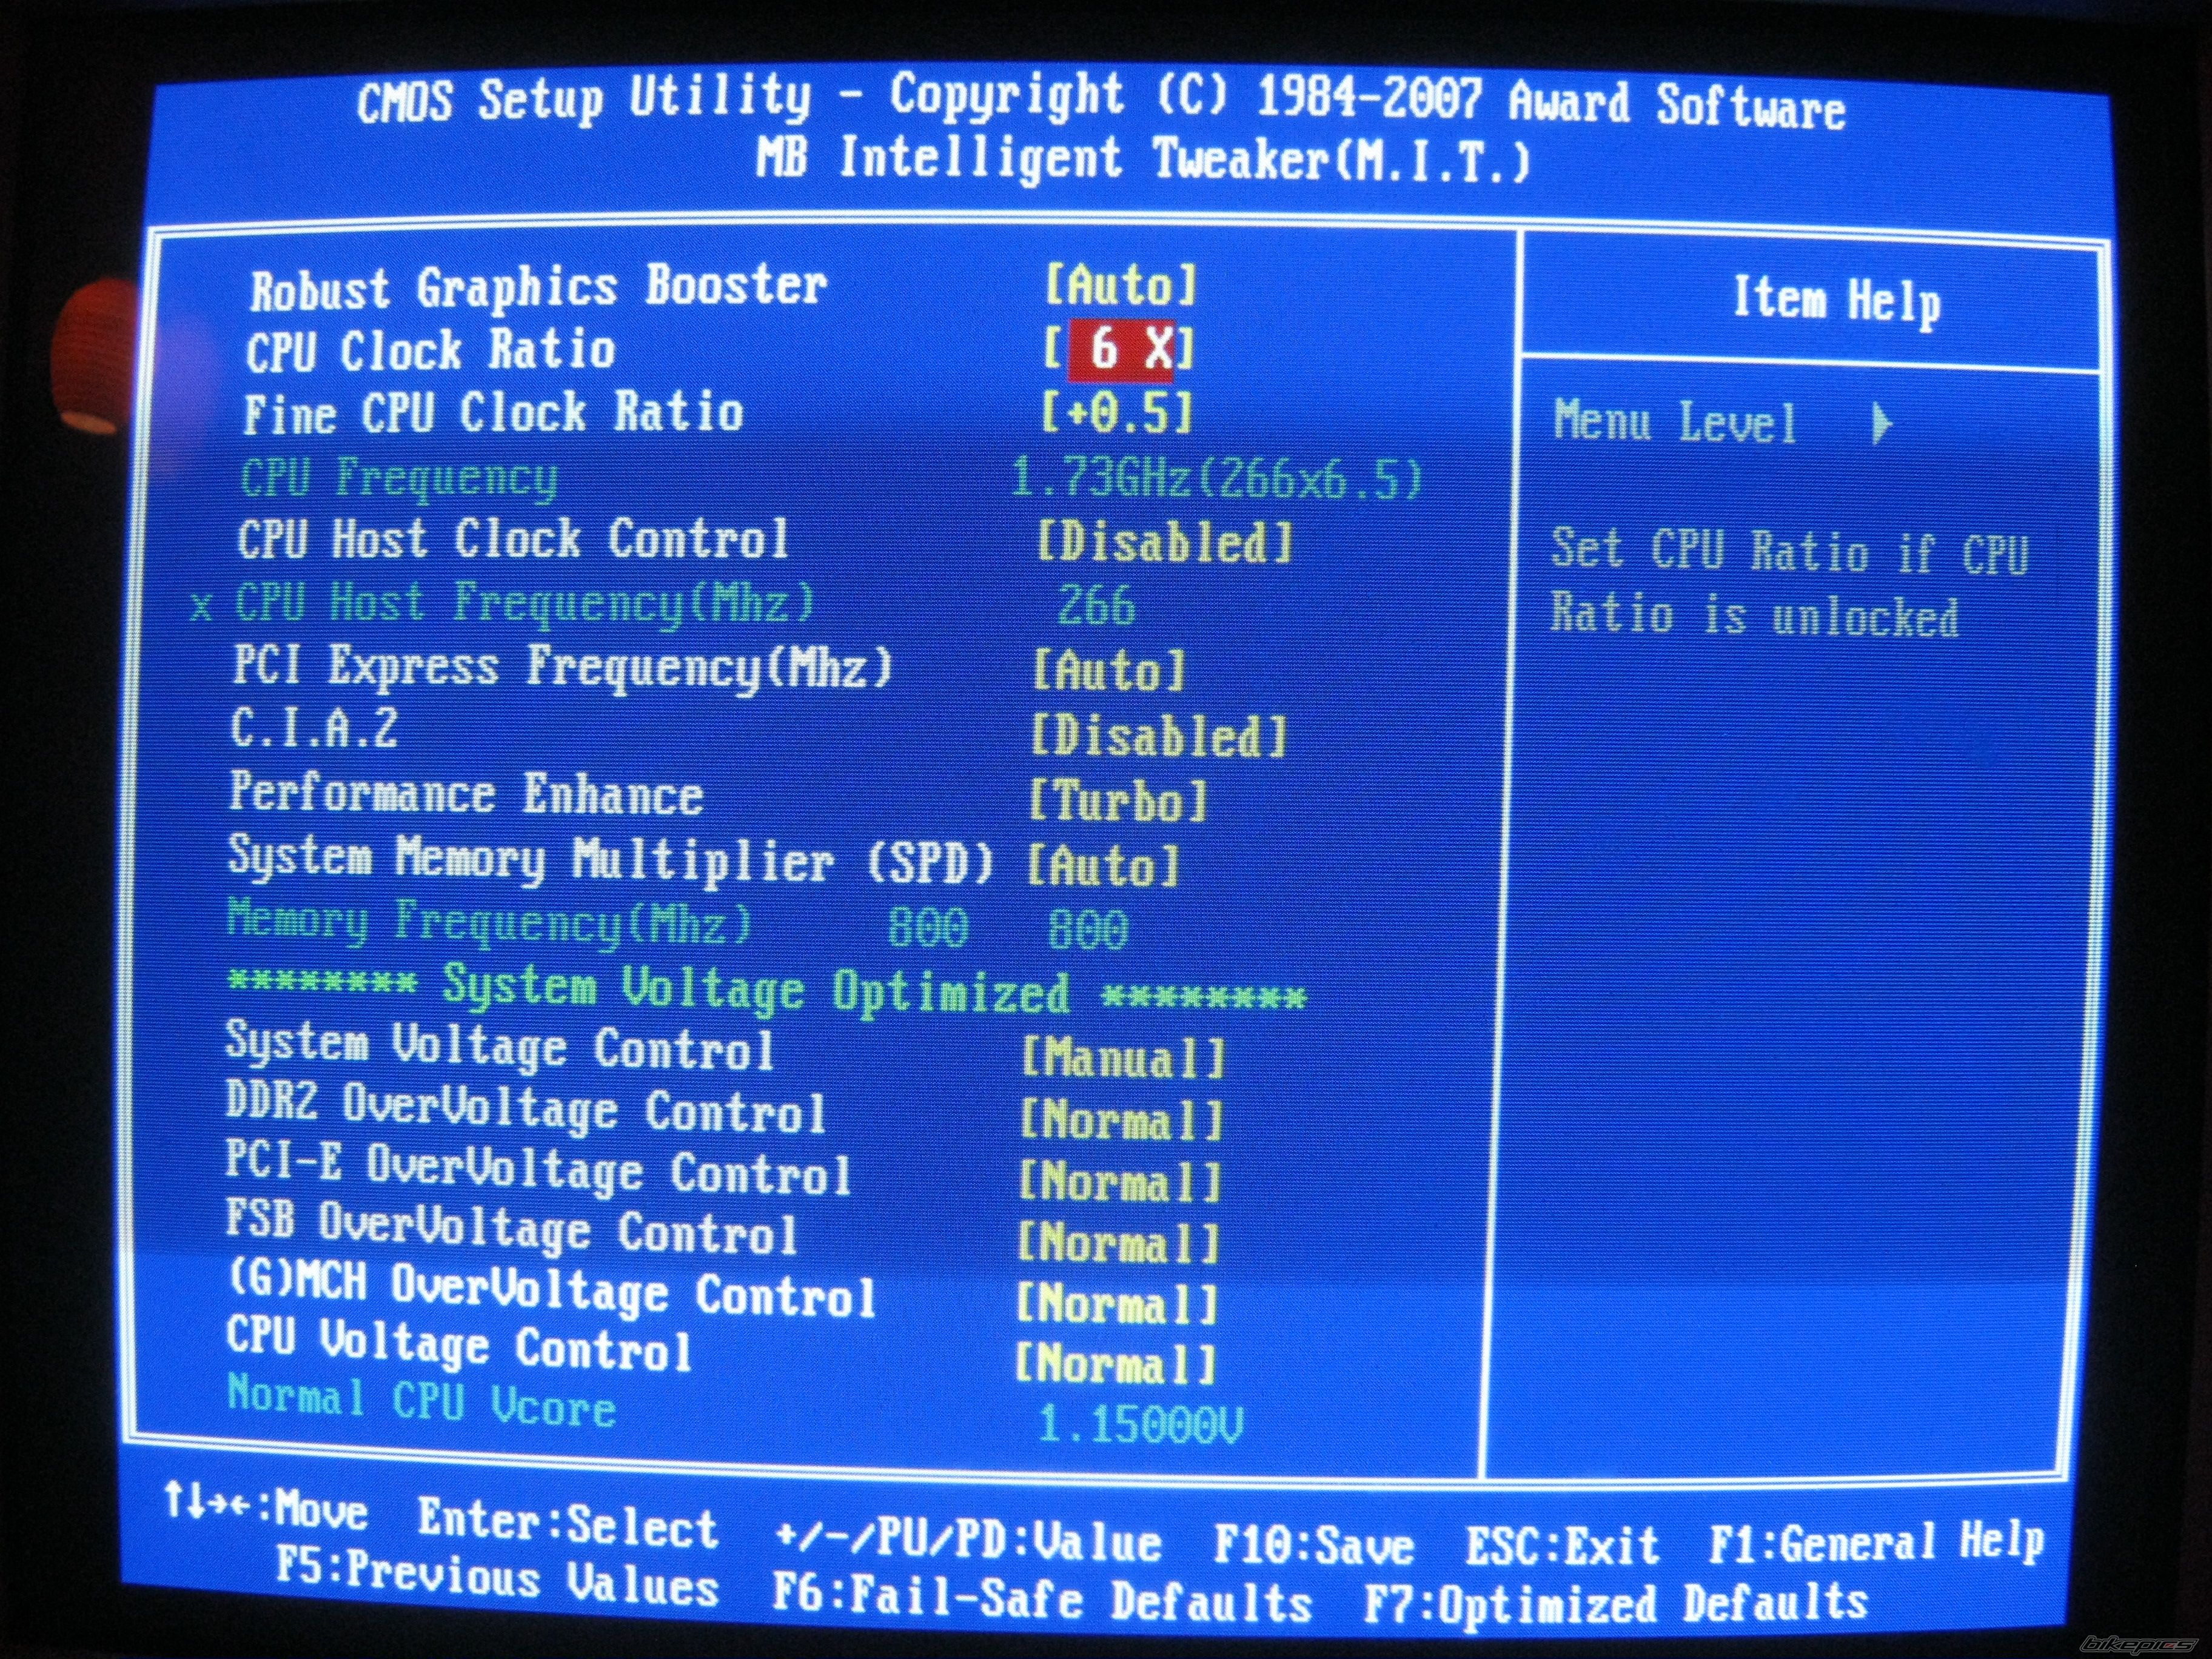Open PCI-E OverVoltage Control [Normal] value

pyautogui.click(x=1120, y=1182)
